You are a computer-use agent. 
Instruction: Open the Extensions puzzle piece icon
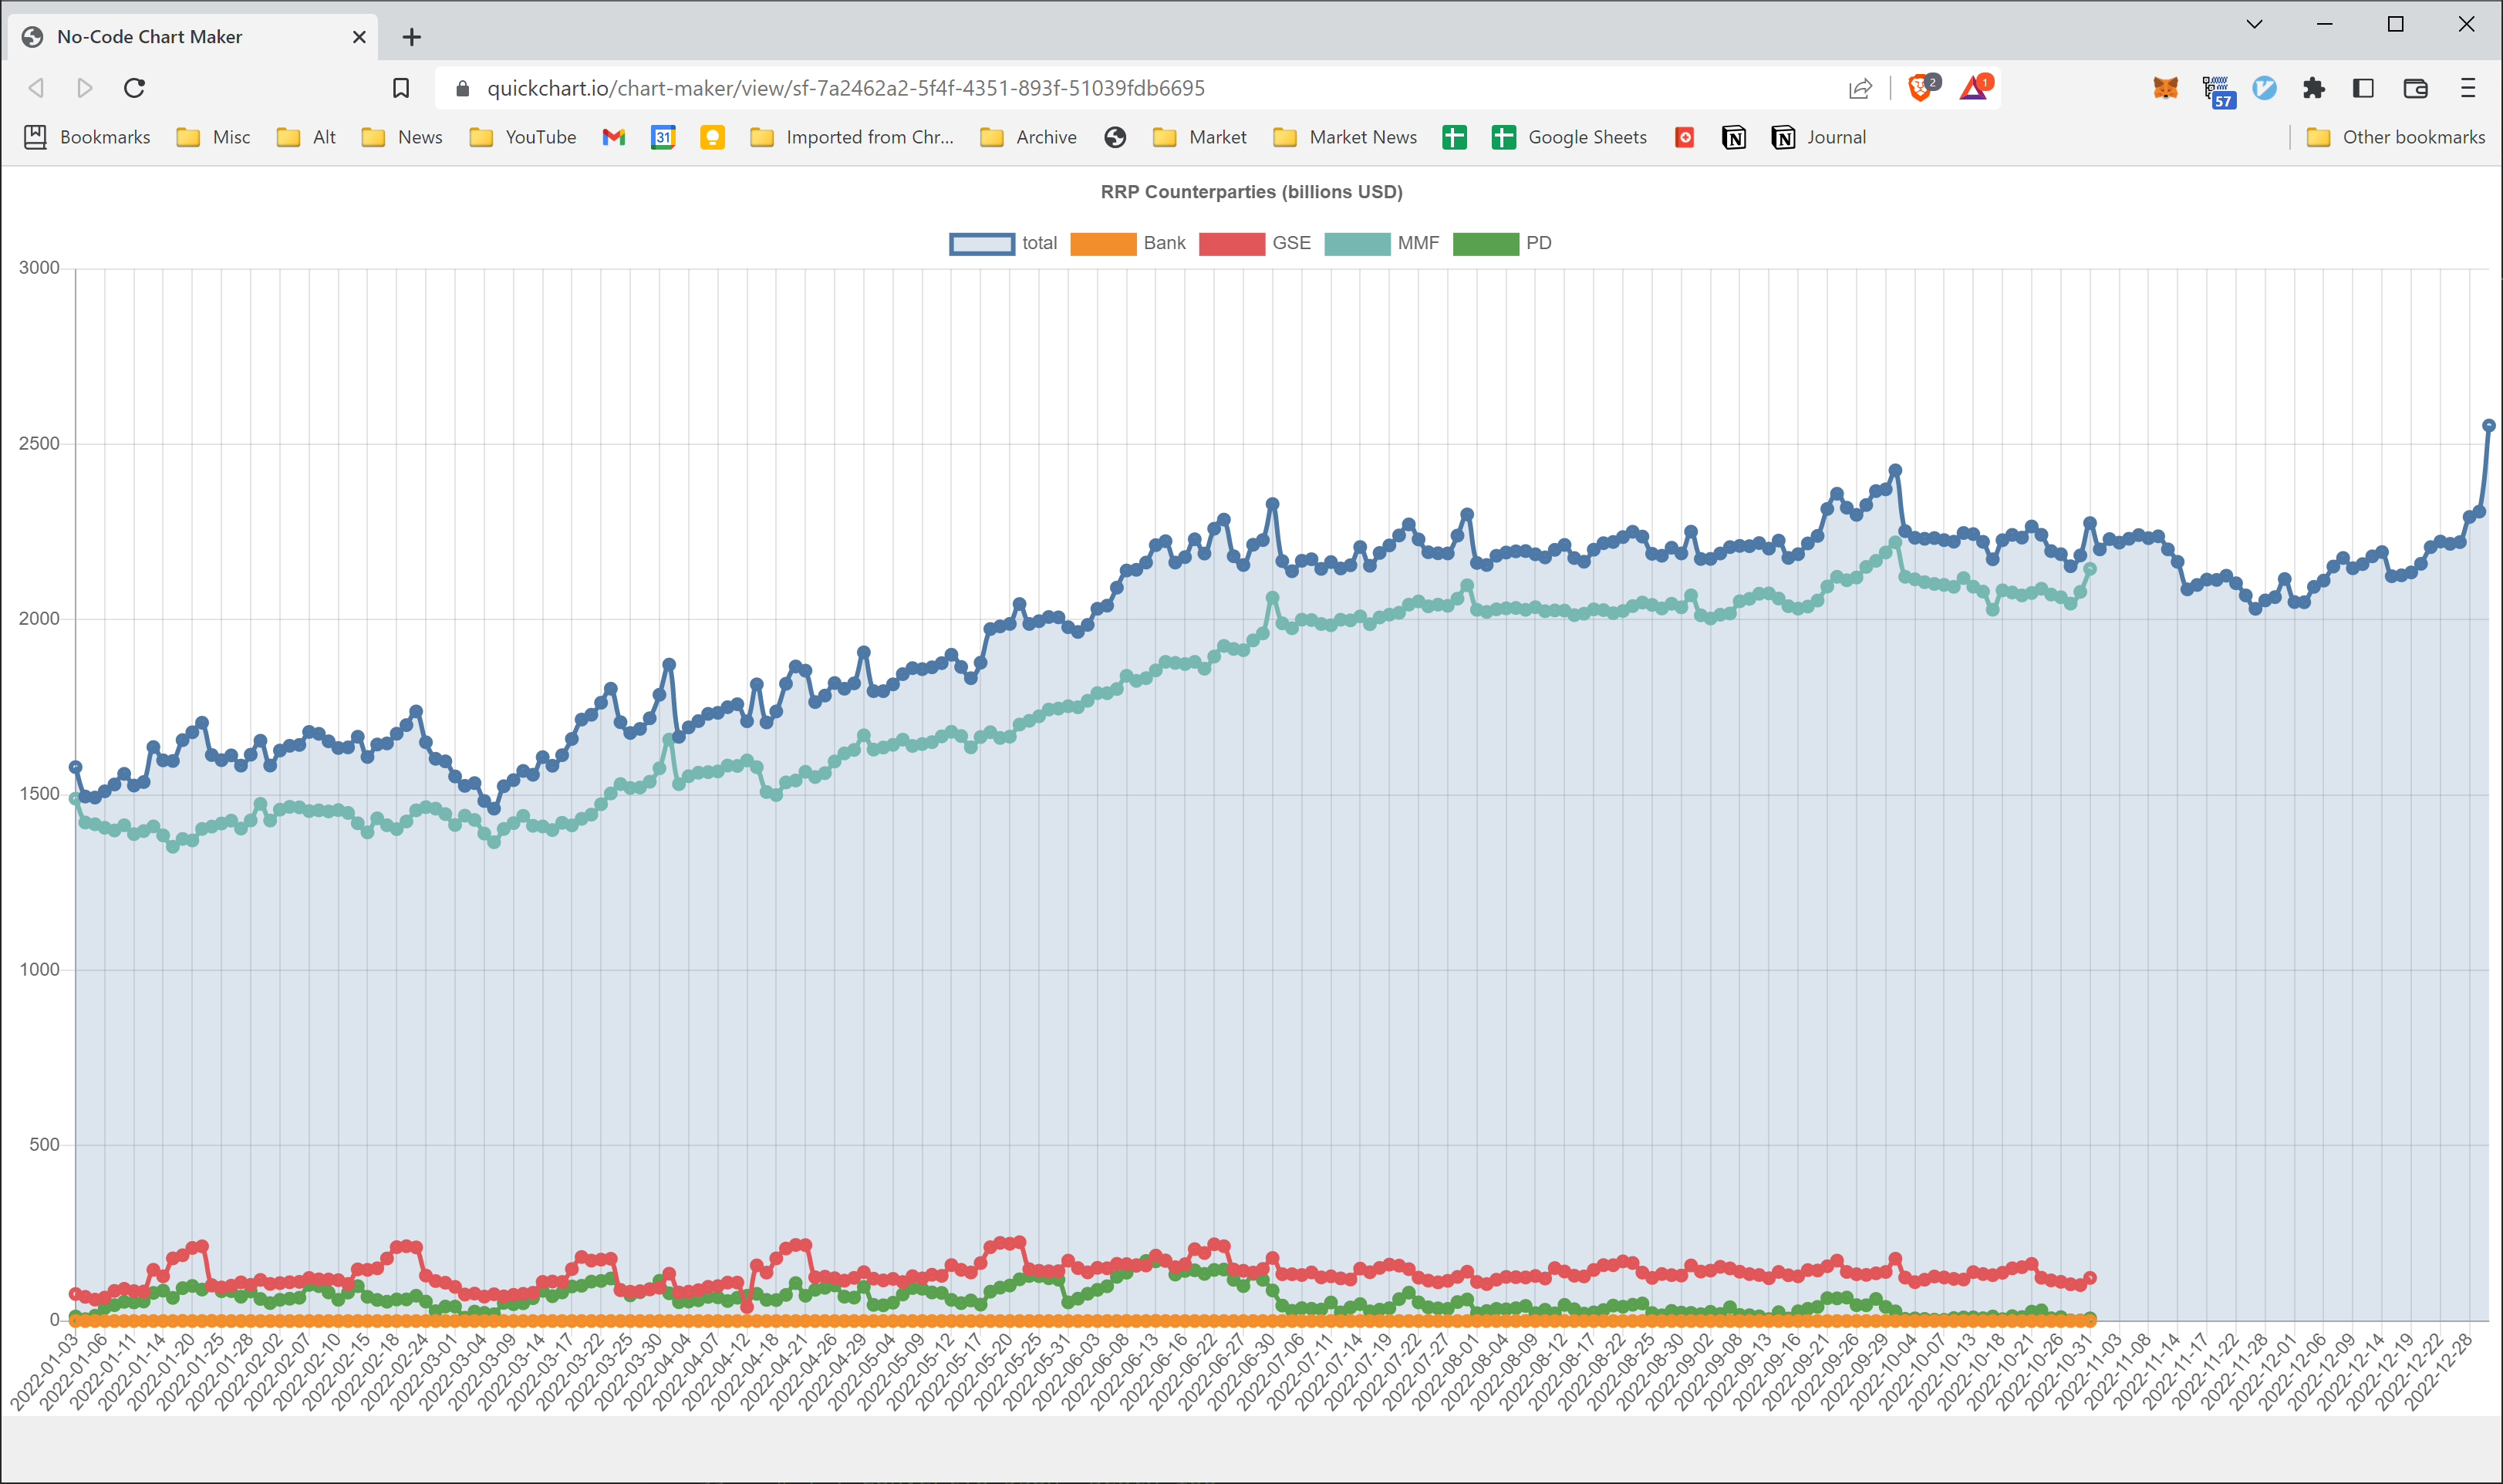[2314, 88]
